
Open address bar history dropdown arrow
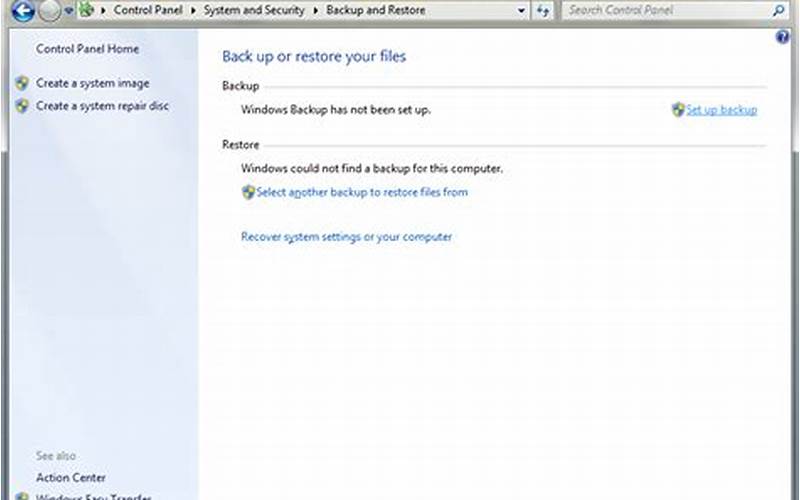point(521,10)
